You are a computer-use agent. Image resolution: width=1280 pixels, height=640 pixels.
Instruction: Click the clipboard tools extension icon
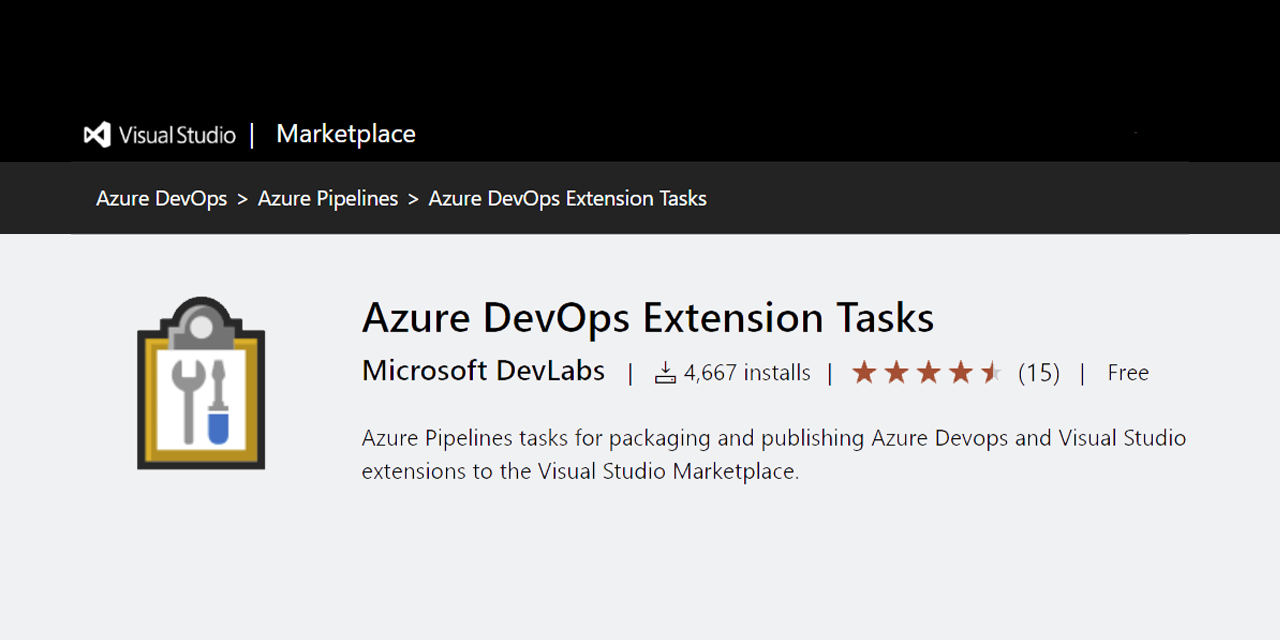pyautogui.click(x=201, y=383)
